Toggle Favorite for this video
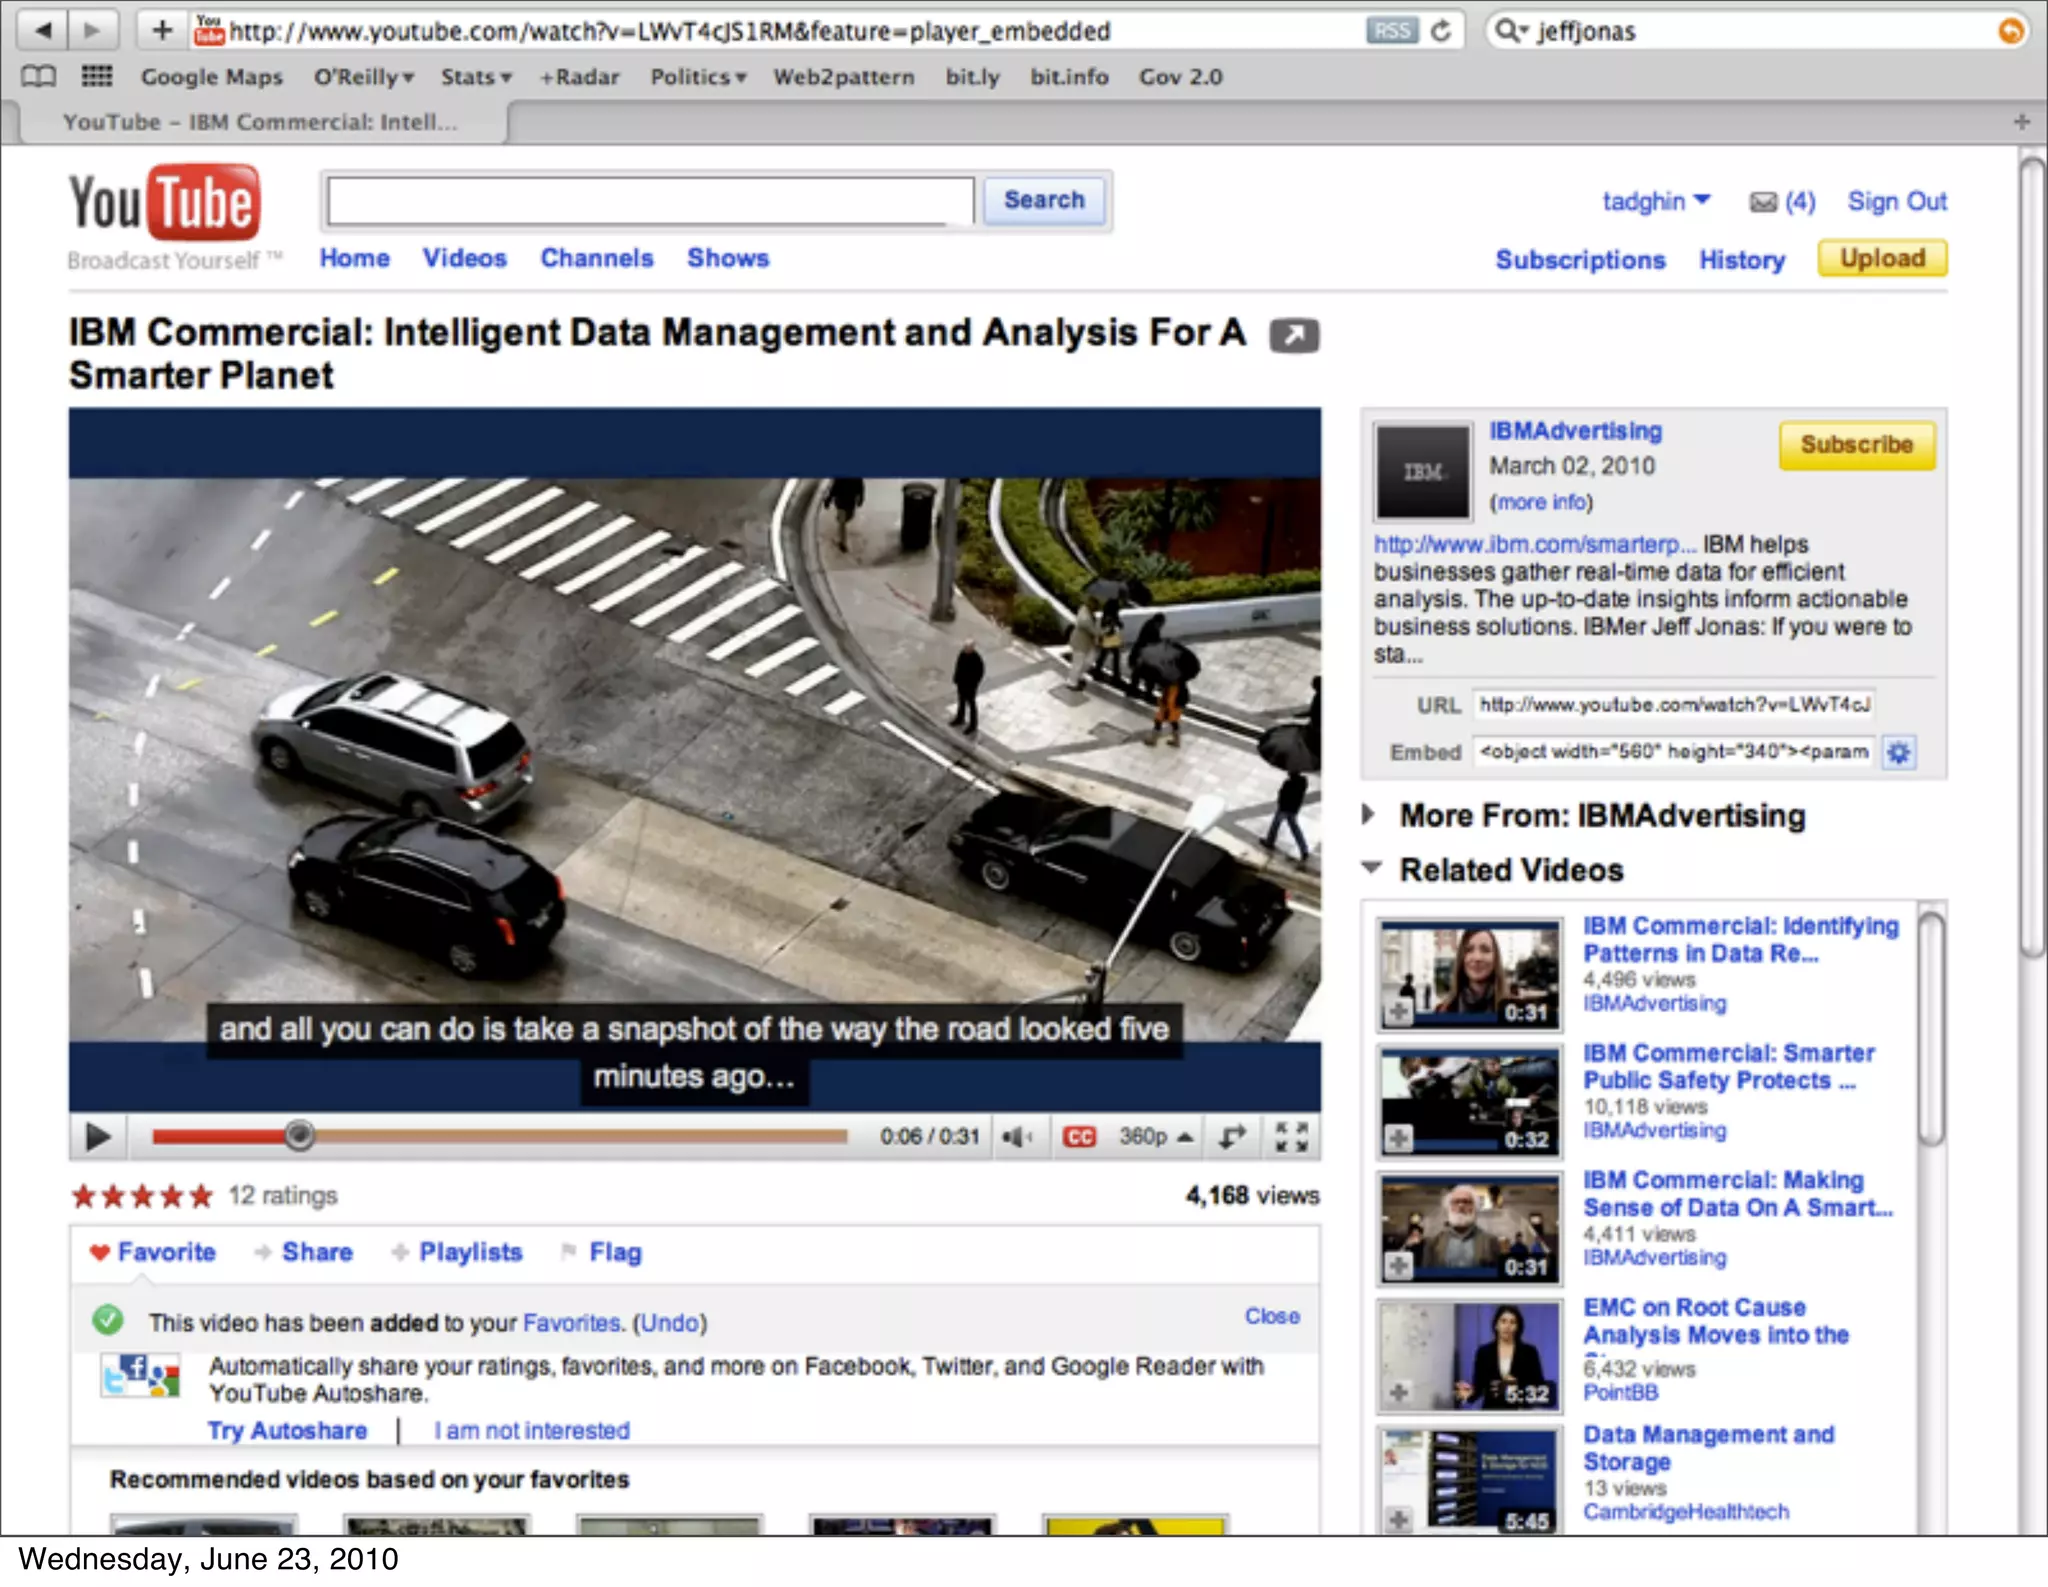This screenshot has width=2048, height=1587. (153, 1252)
